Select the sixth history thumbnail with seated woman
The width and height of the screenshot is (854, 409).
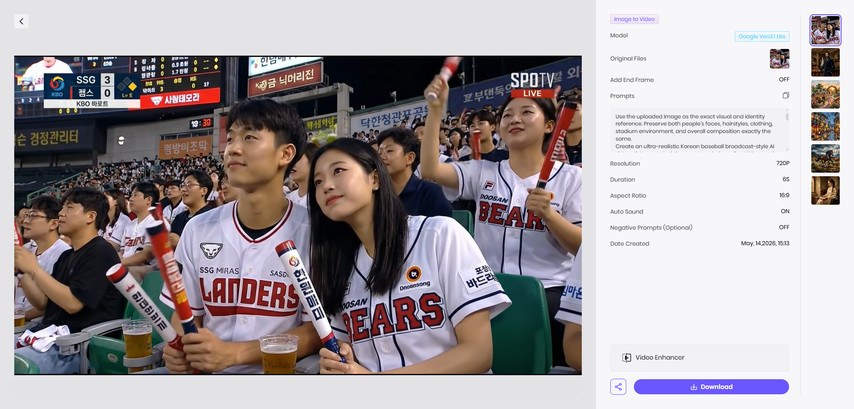point(825,190)
